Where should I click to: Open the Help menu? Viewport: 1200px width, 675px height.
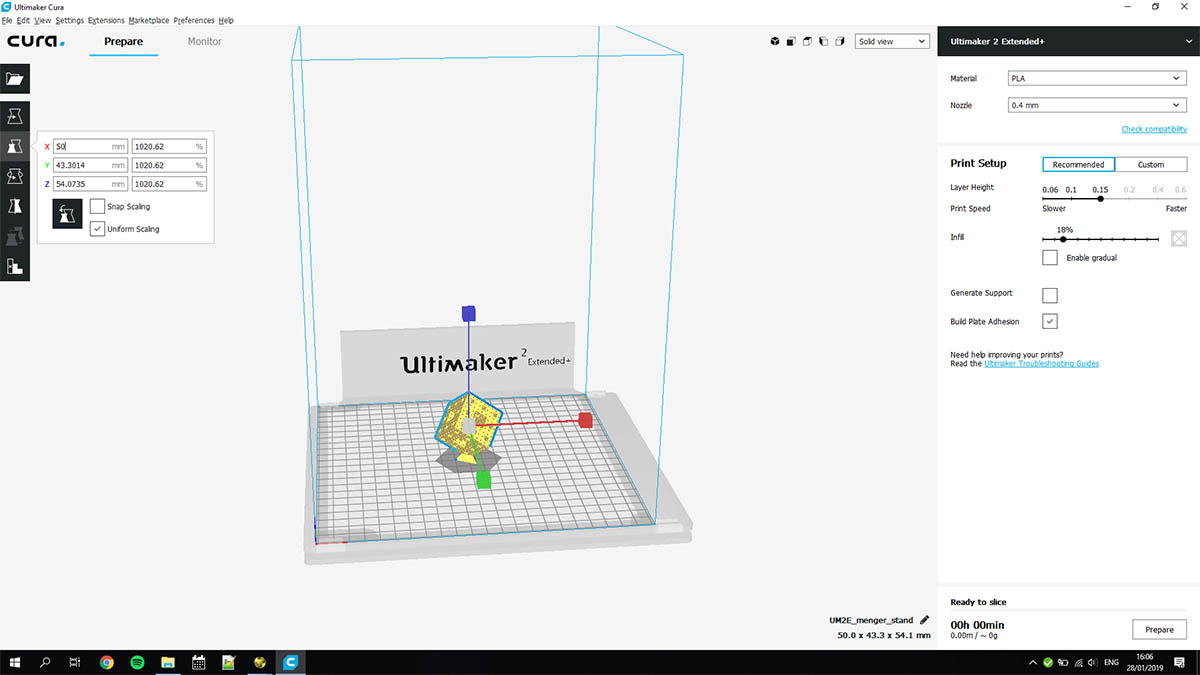click(226, 20)
